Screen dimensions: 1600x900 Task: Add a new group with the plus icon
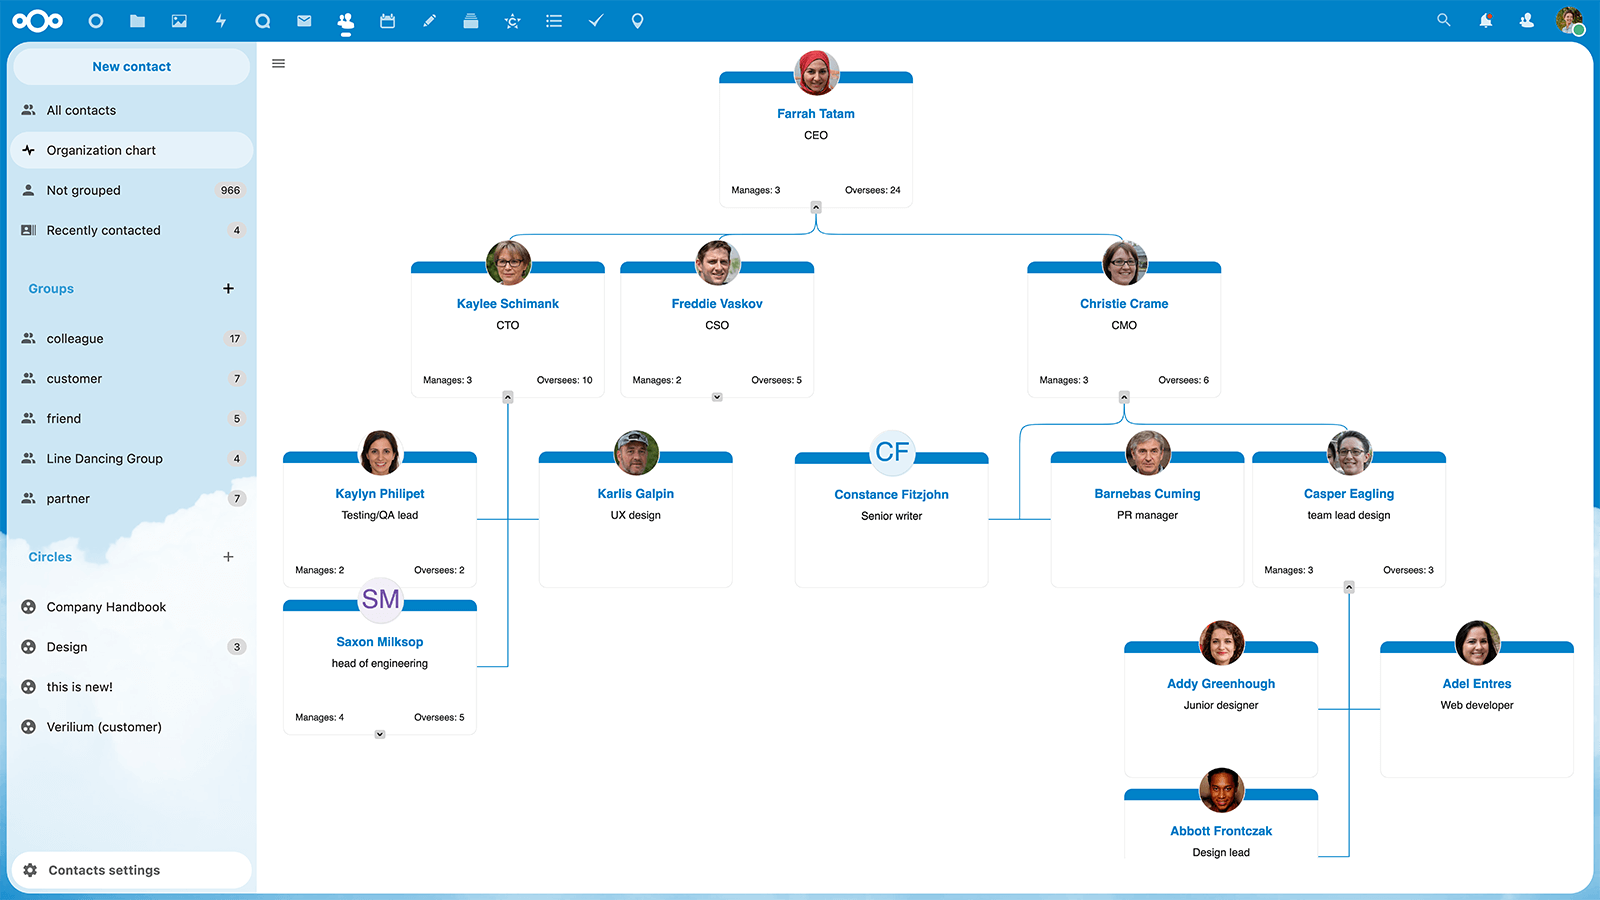tap(228, 288)
